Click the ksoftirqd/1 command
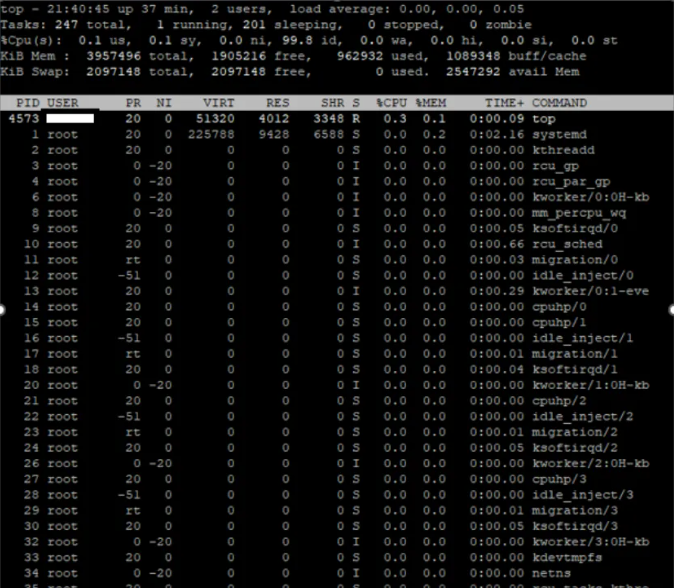The width and height of the screenshot is (674, 588). [x=575, y=370]
